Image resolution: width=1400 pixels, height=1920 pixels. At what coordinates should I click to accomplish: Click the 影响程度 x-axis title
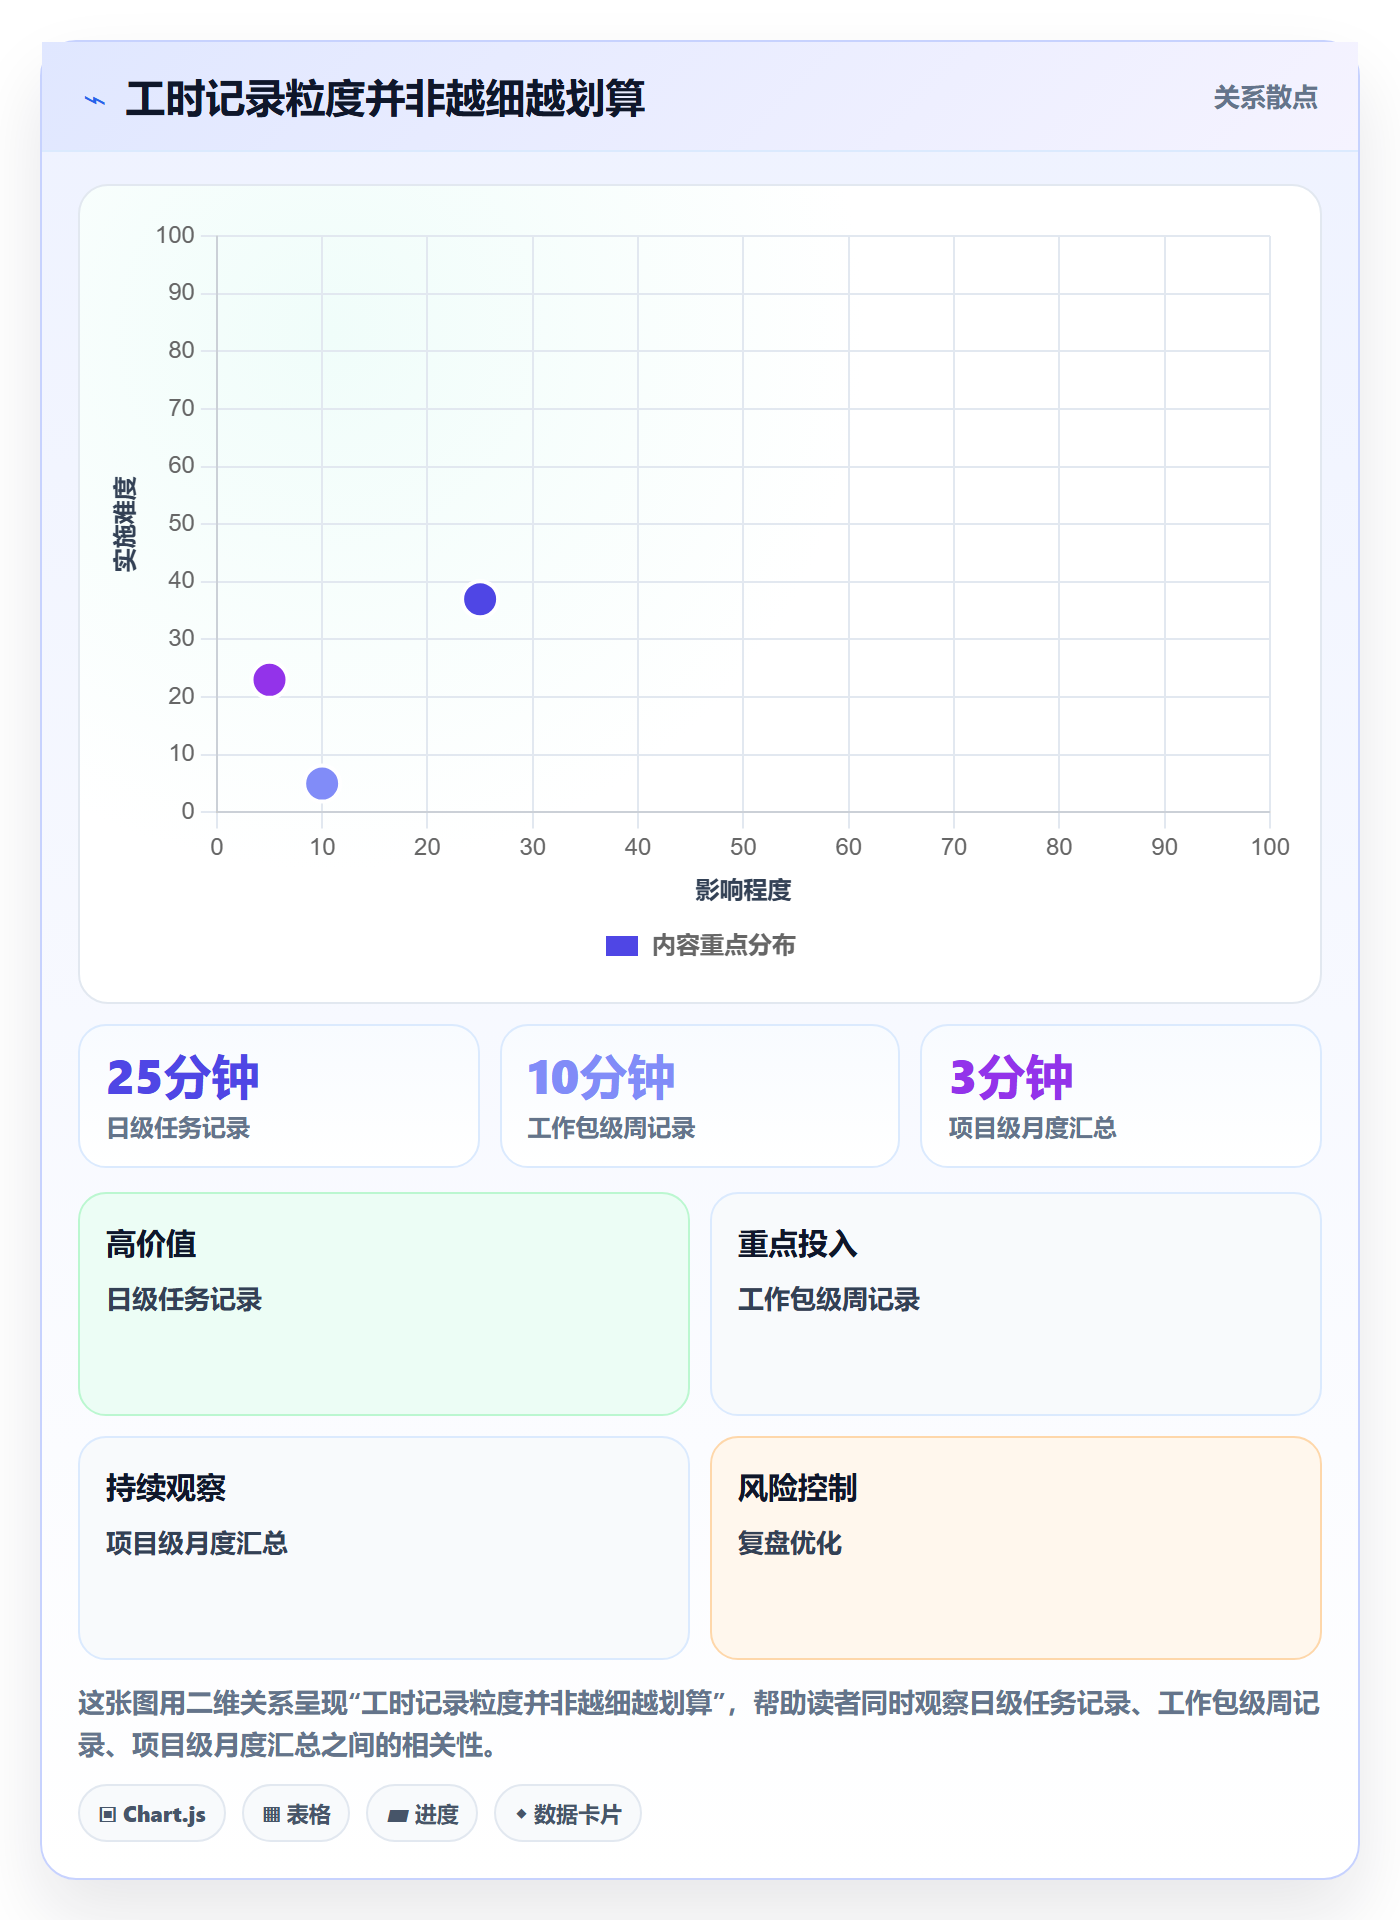pos(743,890)
